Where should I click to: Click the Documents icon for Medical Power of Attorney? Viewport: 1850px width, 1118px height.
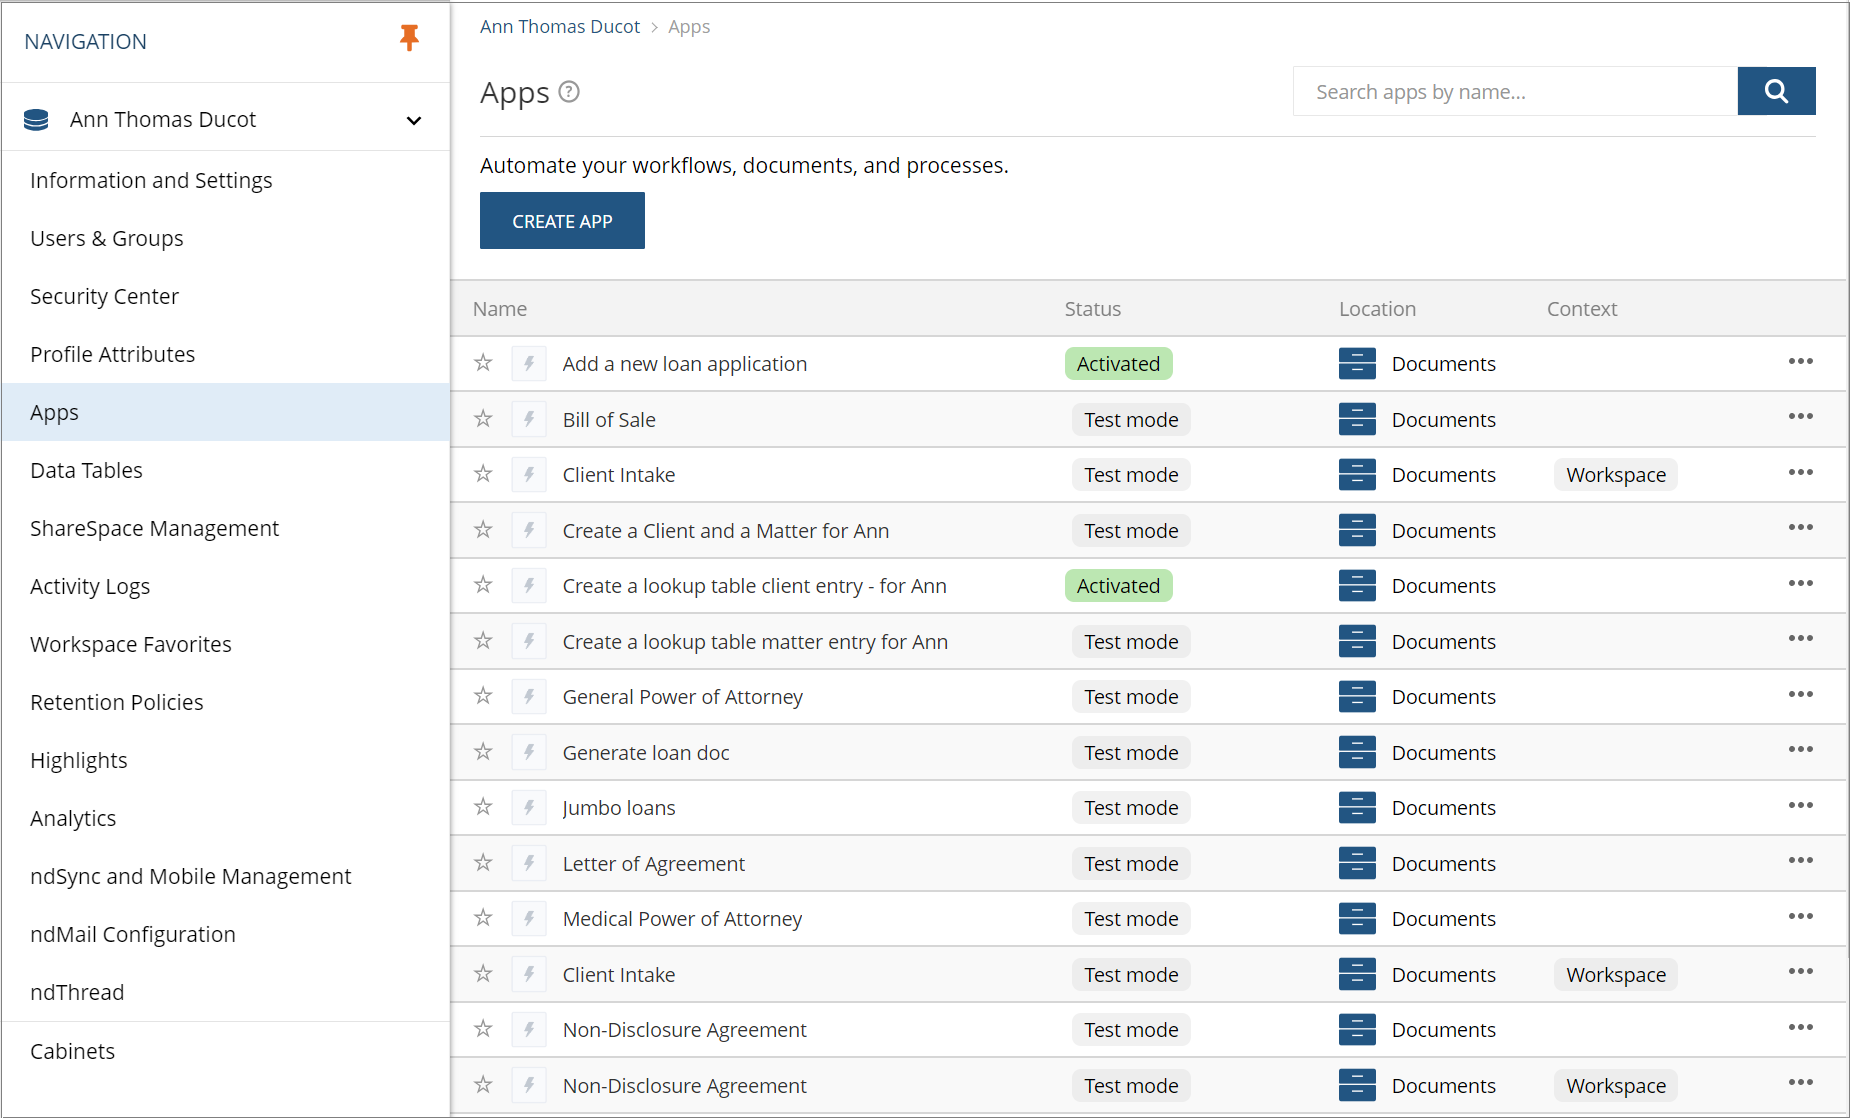(x=1357, y=918)
